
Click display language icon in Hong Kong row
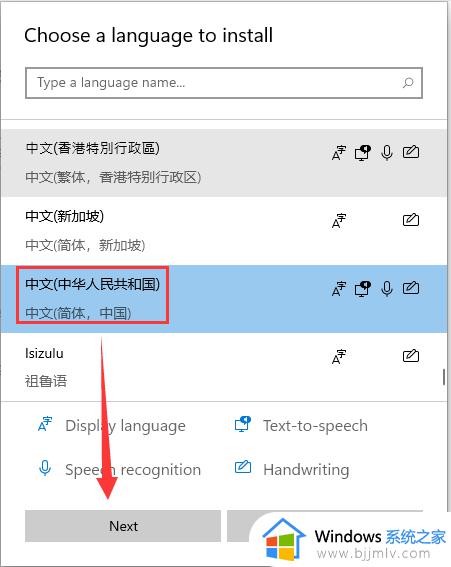339,152
